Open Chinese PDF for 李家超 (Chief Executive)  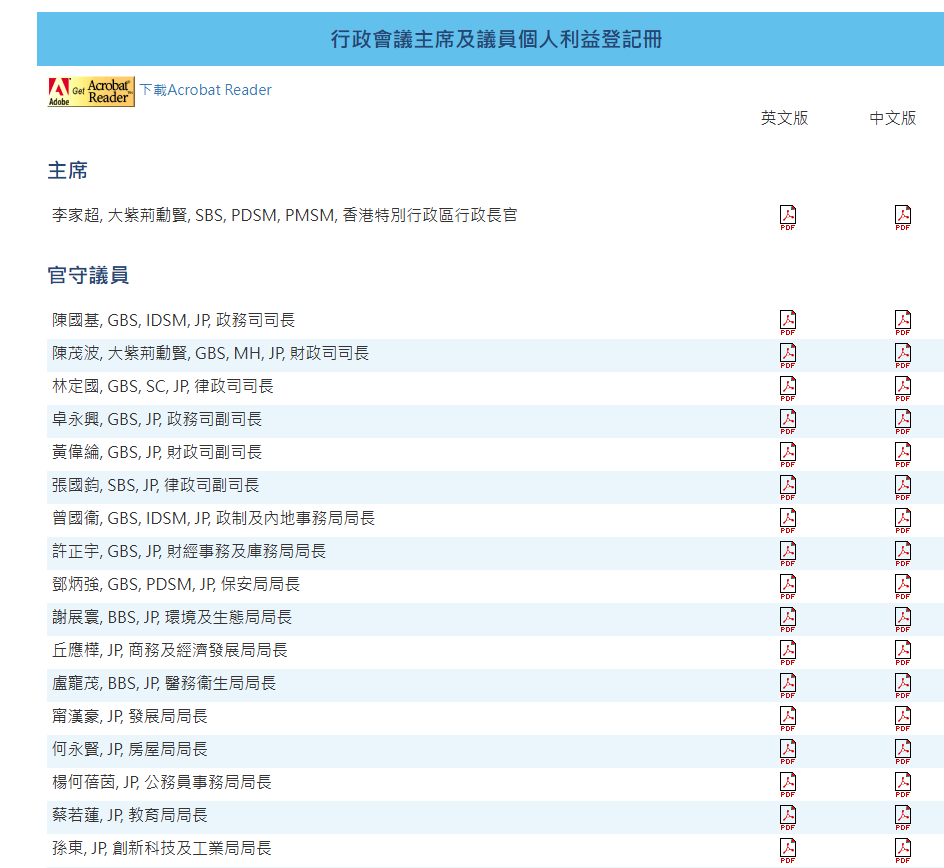click(903, 217)
